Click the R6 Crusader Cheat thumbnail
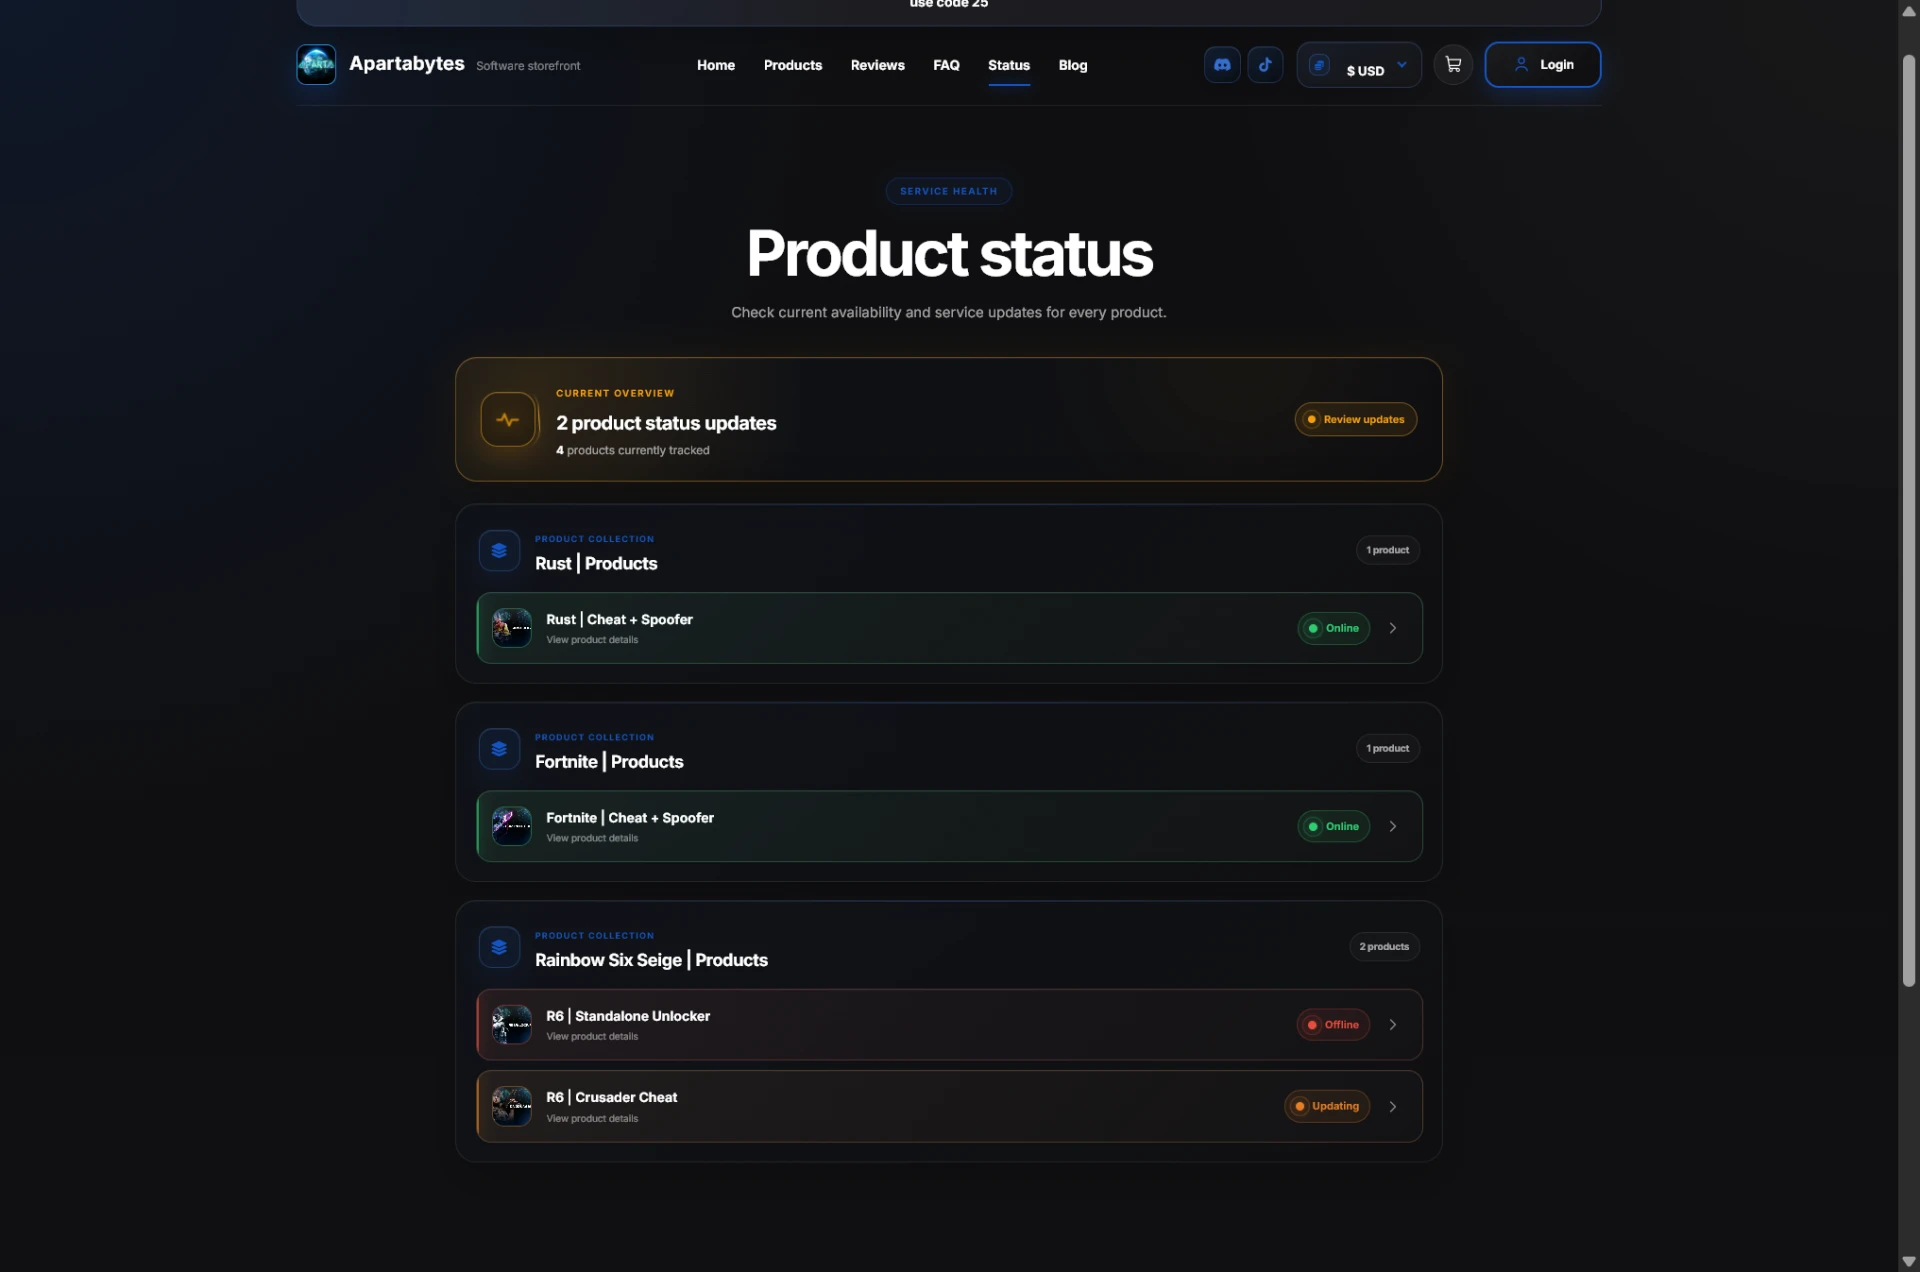Image resolution: width=1920 pixels, height=1272 pixels. tap(512, 1107)
